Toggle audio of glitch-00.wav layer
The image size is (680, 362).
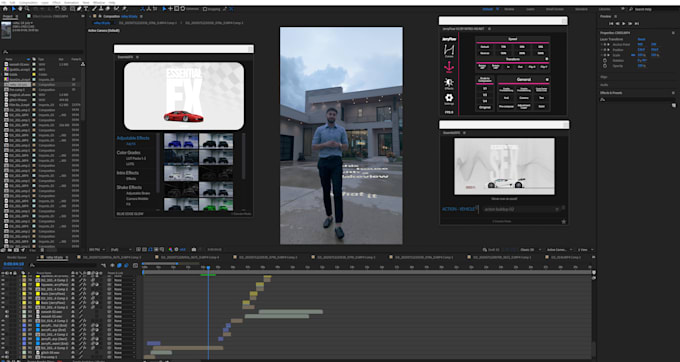pyautogui.click(x=7, y=352)
